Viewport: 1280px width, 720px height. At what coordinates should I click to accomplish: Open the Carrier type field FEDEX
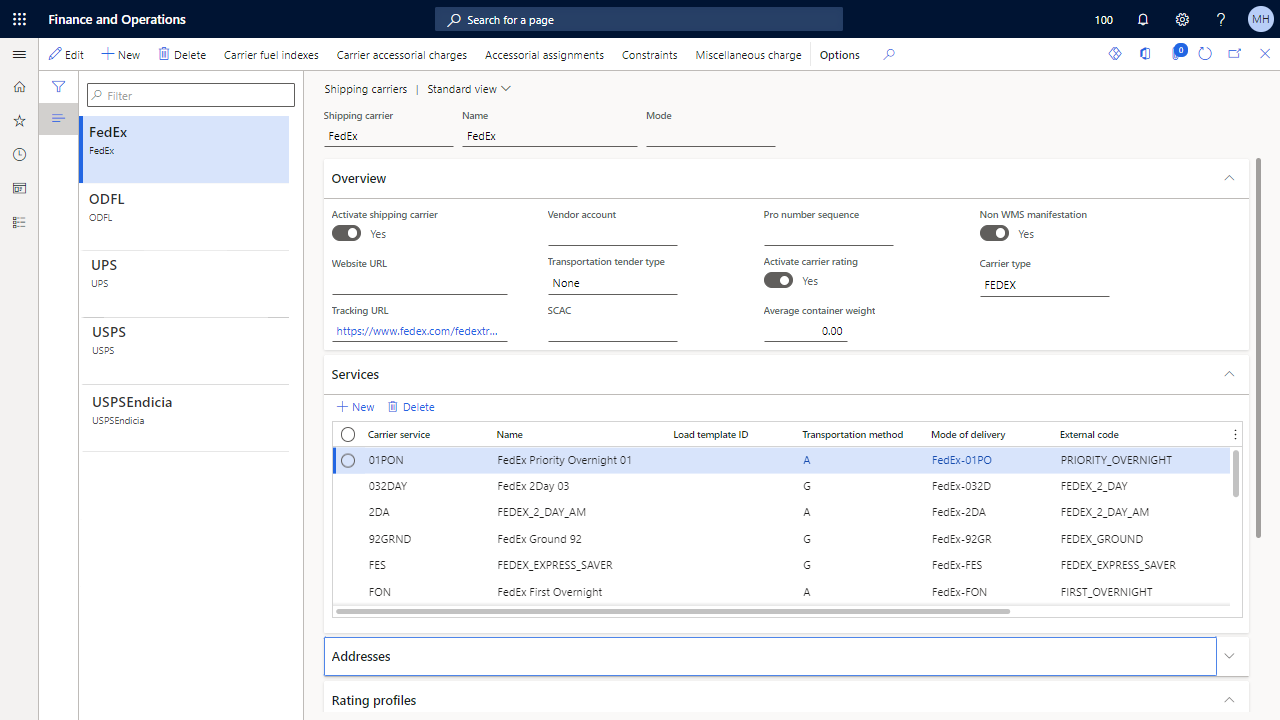coord(1045,285)
